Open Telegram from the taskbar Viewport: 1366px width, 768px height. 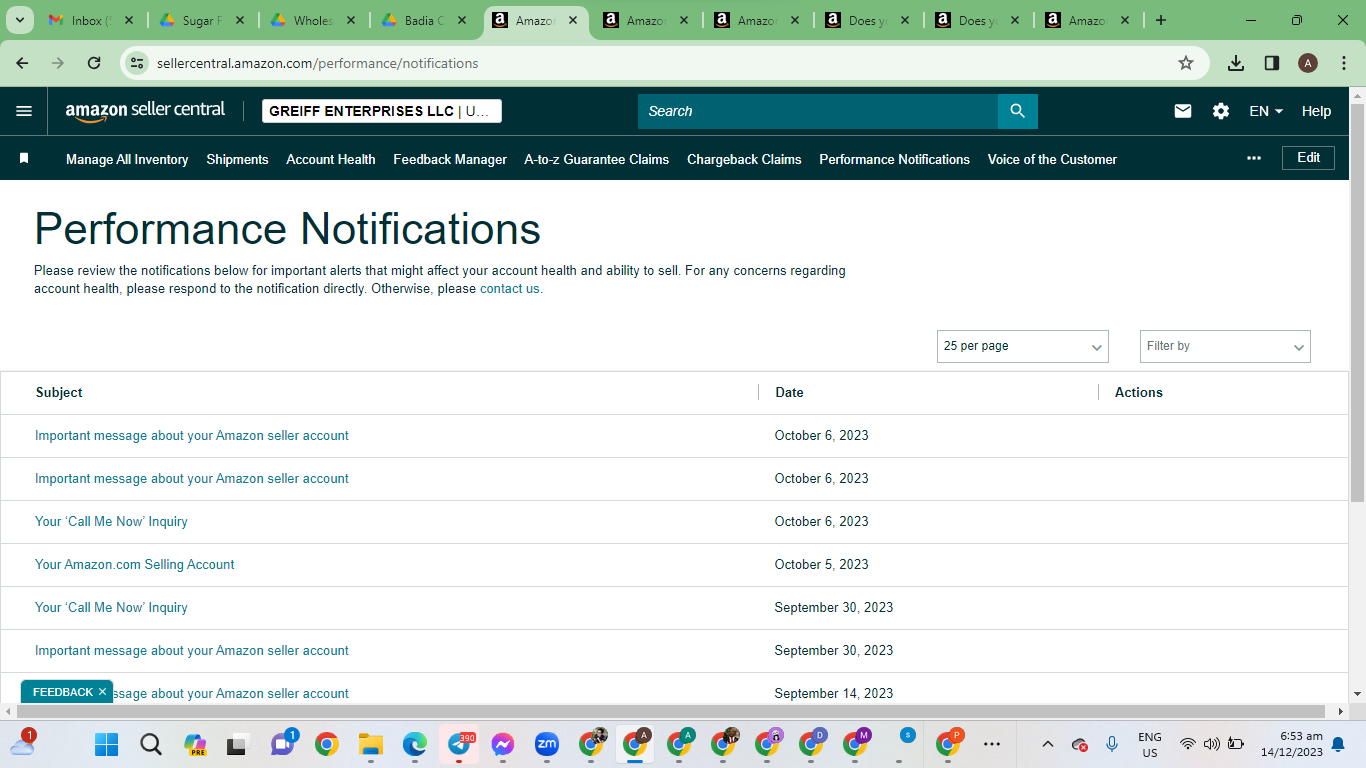click(459, 744)
